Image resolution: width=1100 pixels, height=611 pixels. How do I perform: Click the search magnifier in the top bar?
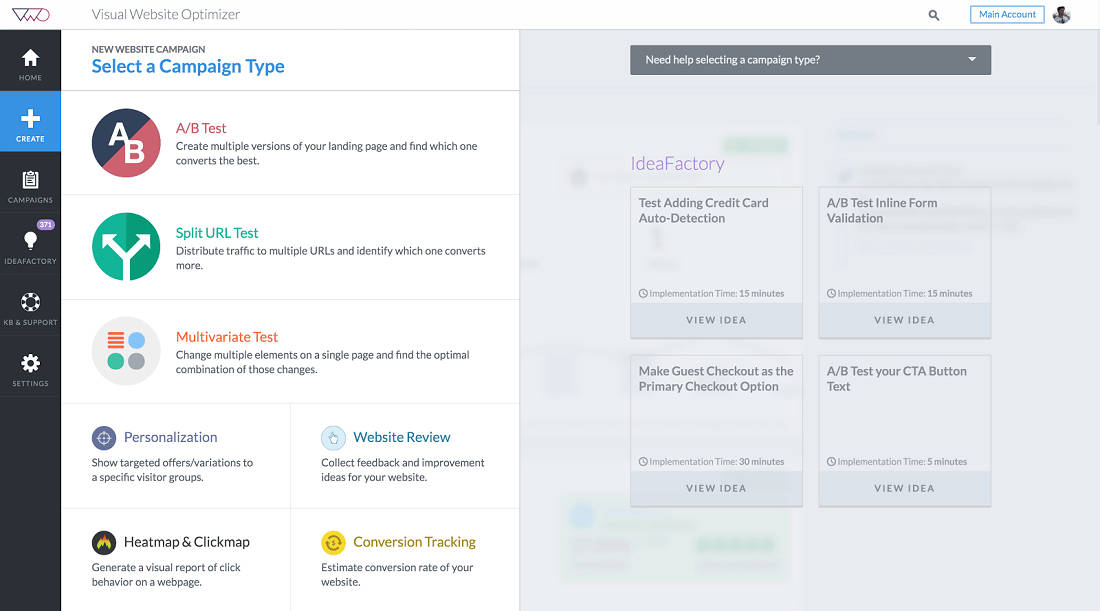click(933, 14)
